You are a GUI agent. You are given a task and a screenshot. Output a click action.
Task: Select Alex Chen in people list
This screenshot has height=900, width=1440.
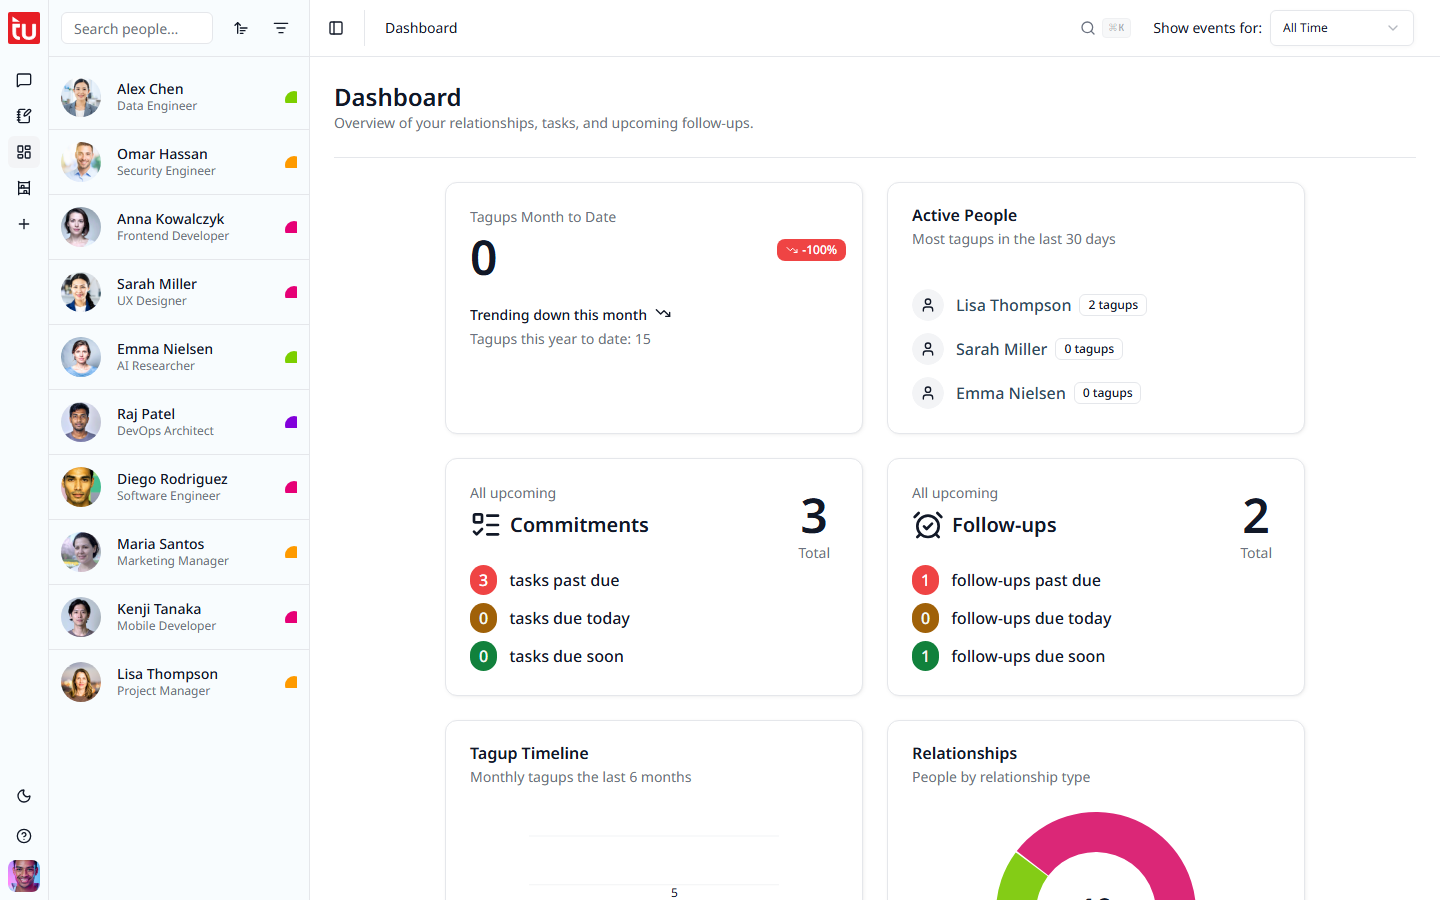(x=179, y=97)
